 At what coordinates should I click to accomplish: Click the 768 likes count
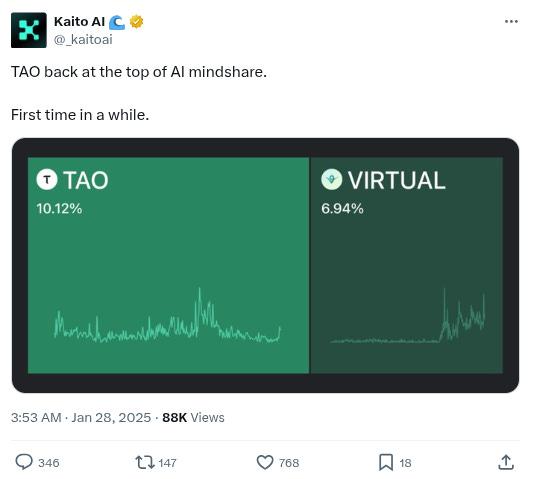pyautogui.click(x=289, y=463)
